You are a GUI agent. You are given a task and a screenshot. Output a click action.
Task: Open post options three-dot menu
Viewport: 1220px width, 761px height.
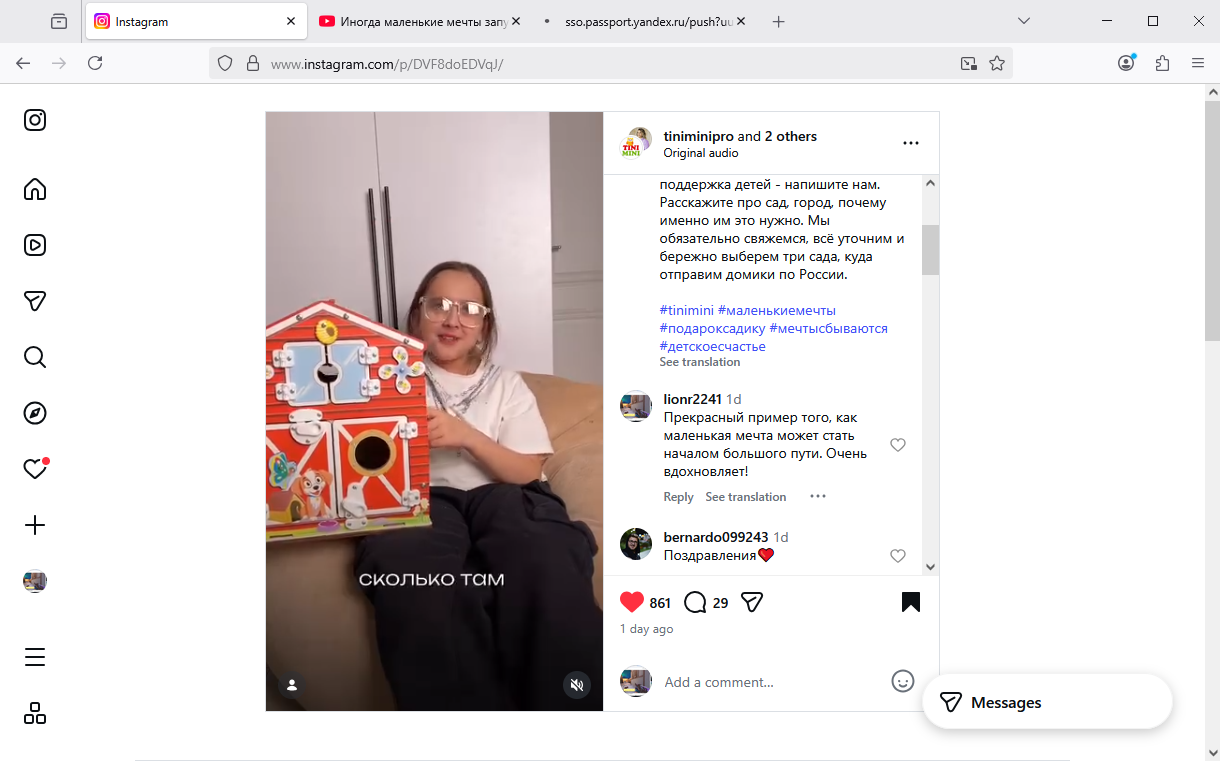[x=911, y=143]
